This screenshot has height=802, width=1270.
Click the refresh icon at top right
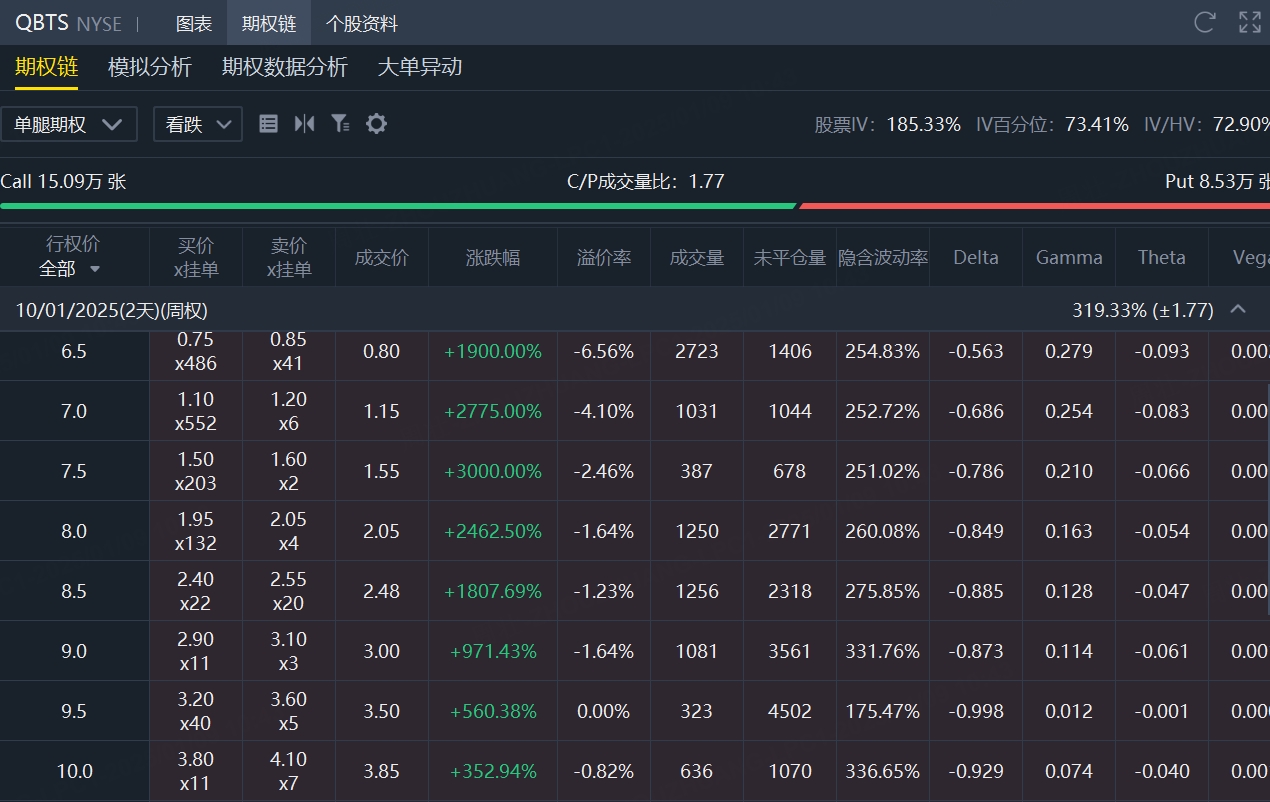1205,22
